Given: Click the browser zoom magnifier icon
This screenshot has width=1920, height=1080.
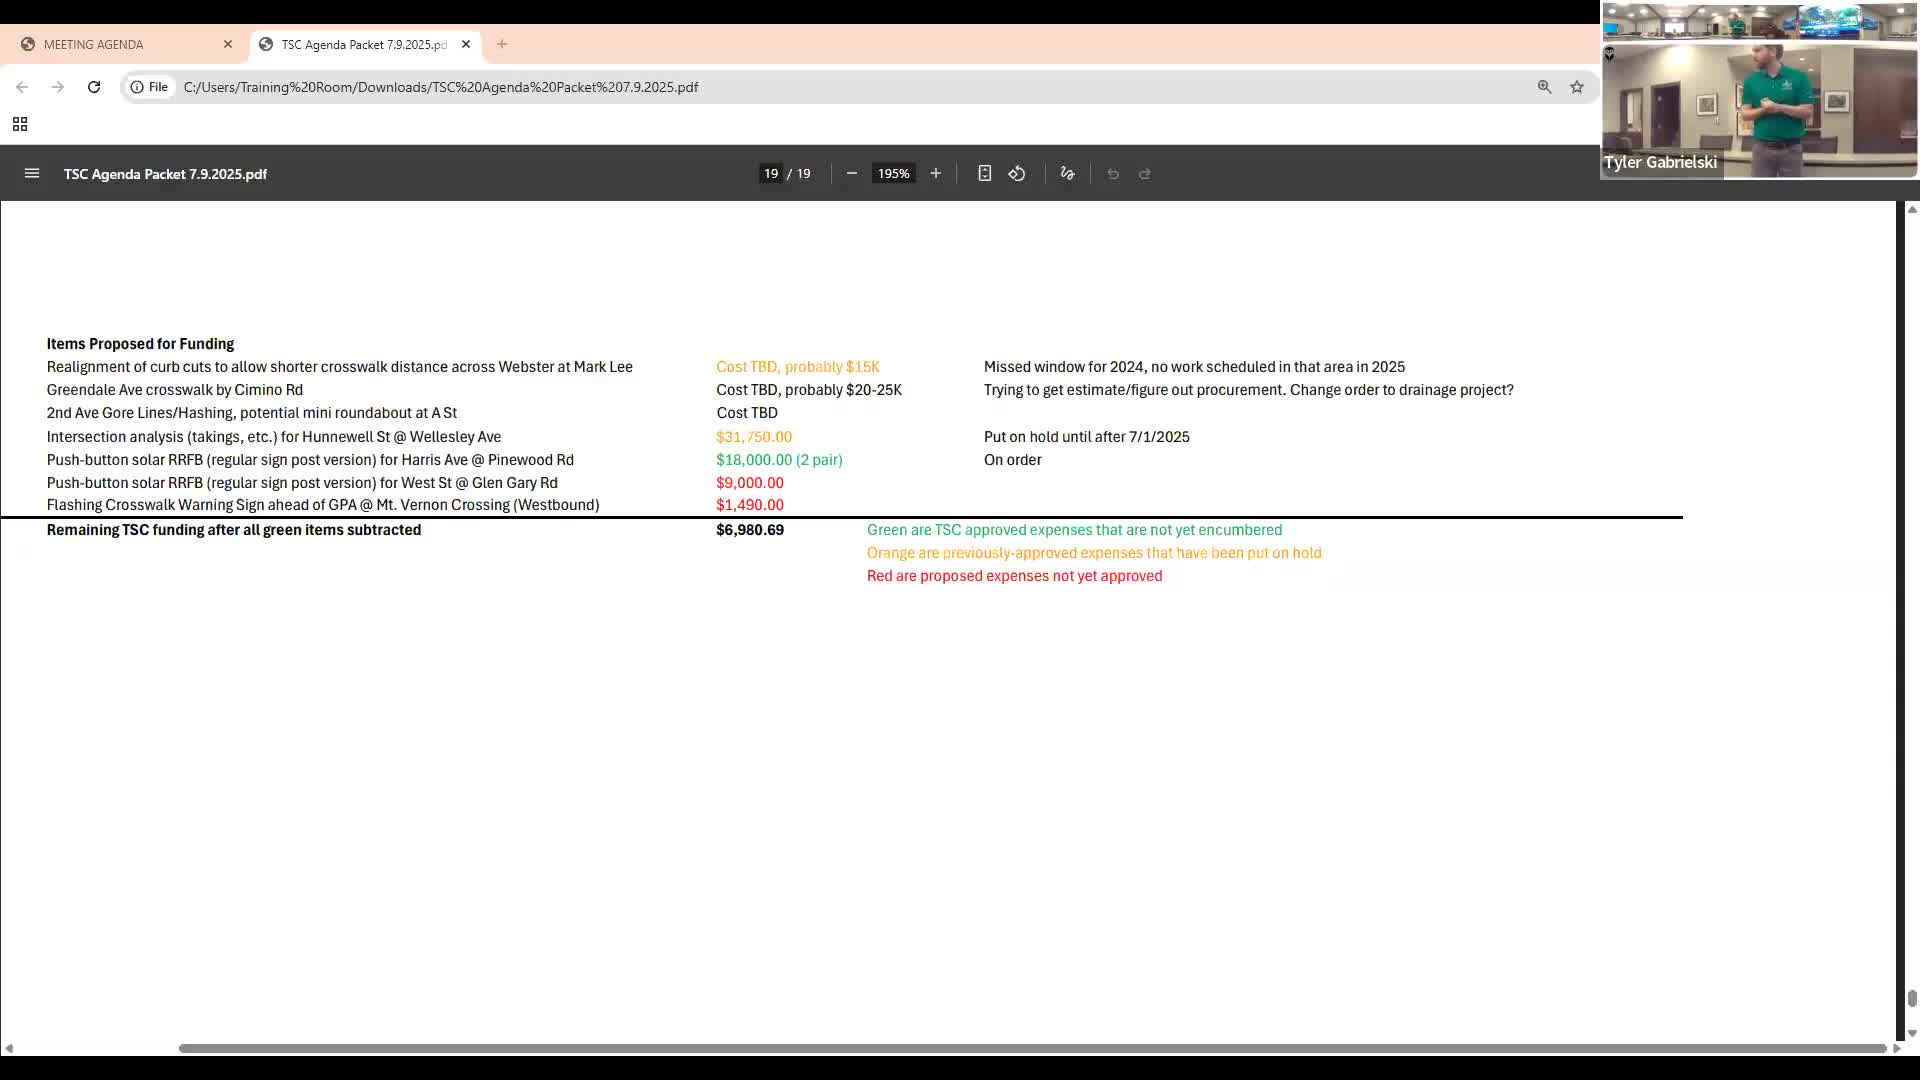Looking at the screenshot, I should click(x=1545, y=87).
